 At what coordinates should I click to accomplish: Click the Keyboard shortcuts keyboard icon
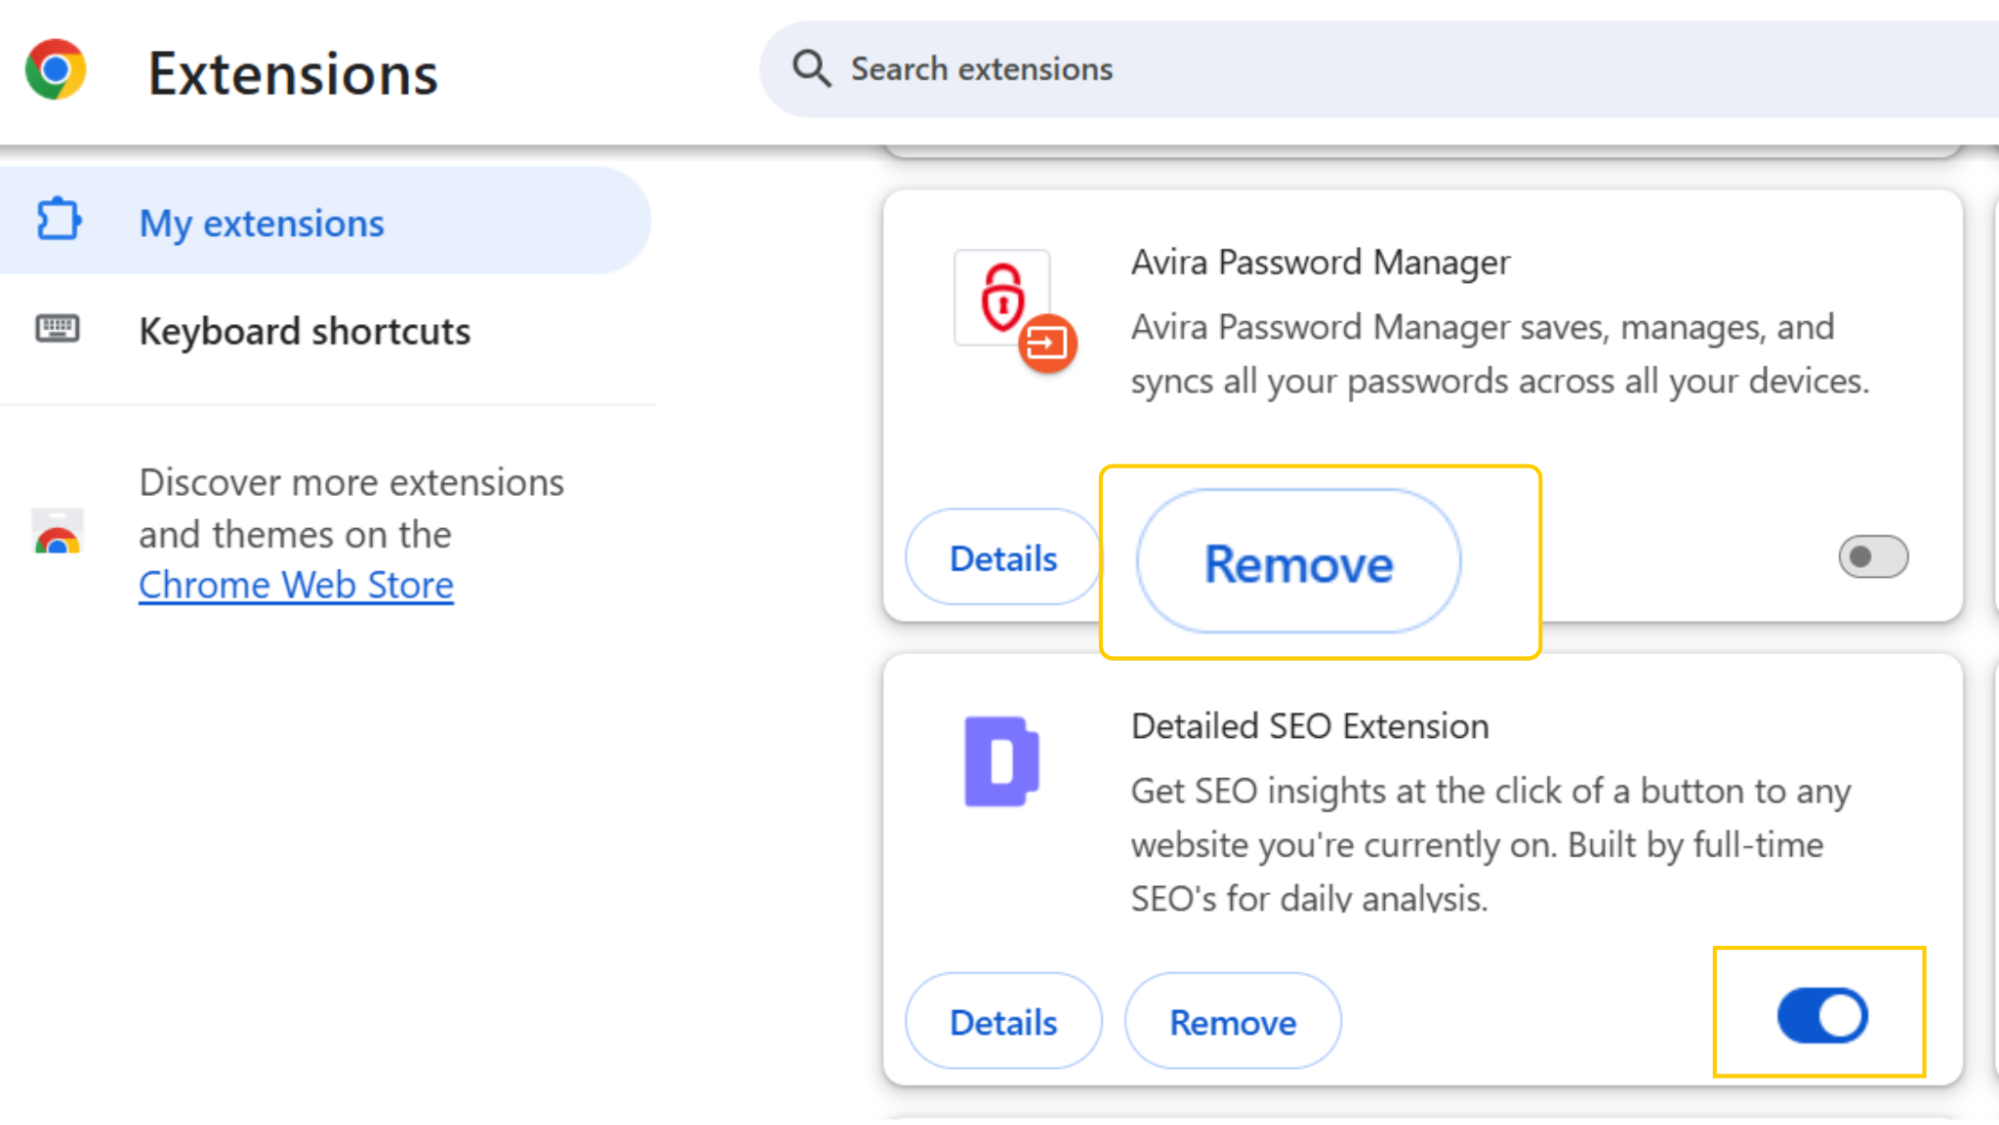(x=58, y=330)
